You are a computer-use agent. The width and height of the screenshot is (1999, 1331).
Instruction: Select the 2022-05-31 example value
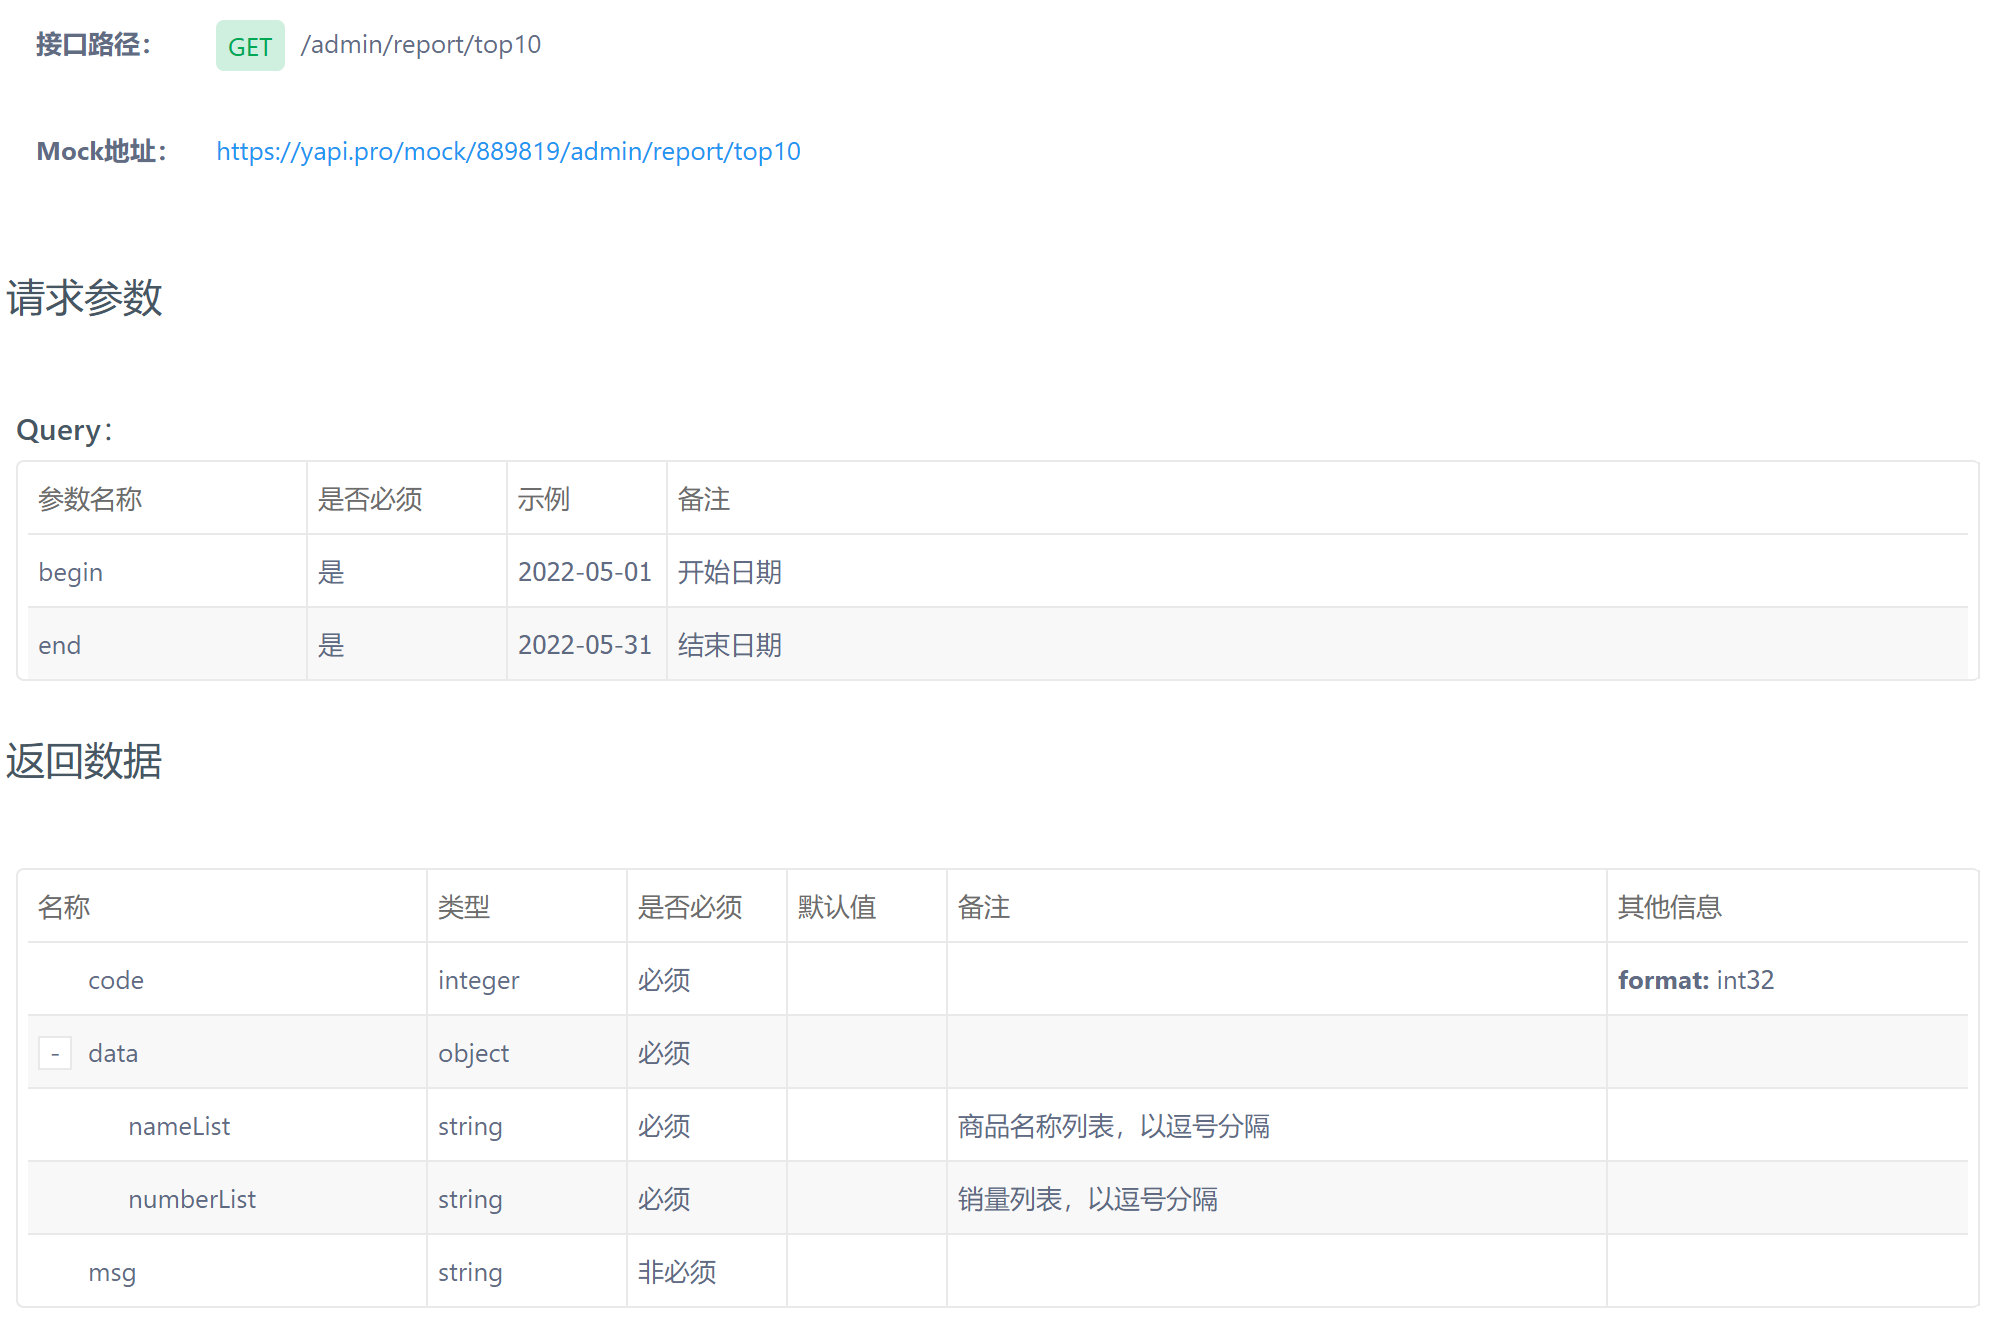pos(584,645)
